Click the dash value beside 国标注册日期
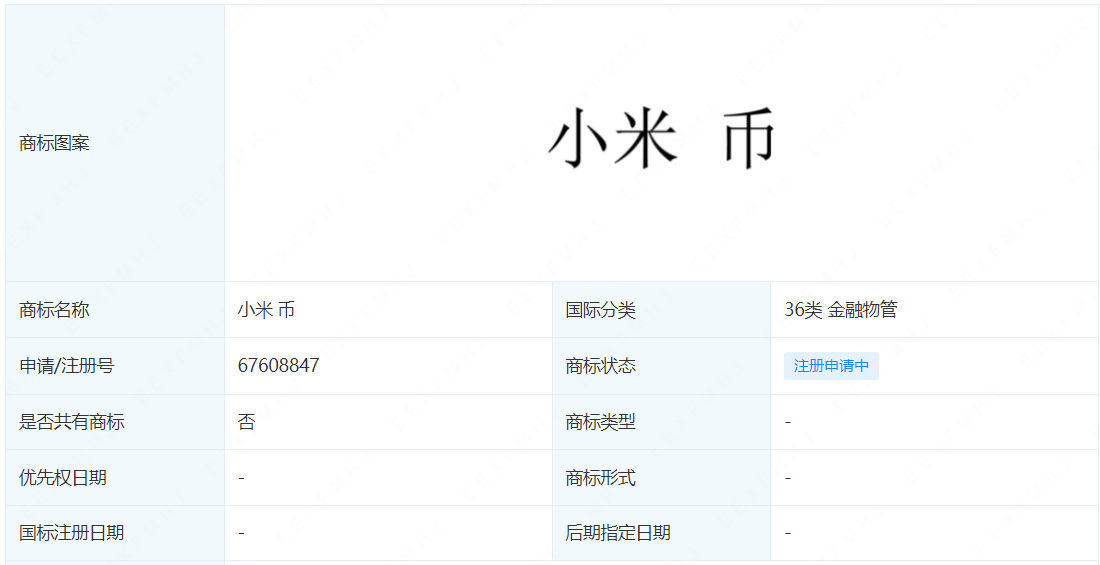The width and height of the screenshot is (1100, 565). pyautogui.click(x=241, y=533)
